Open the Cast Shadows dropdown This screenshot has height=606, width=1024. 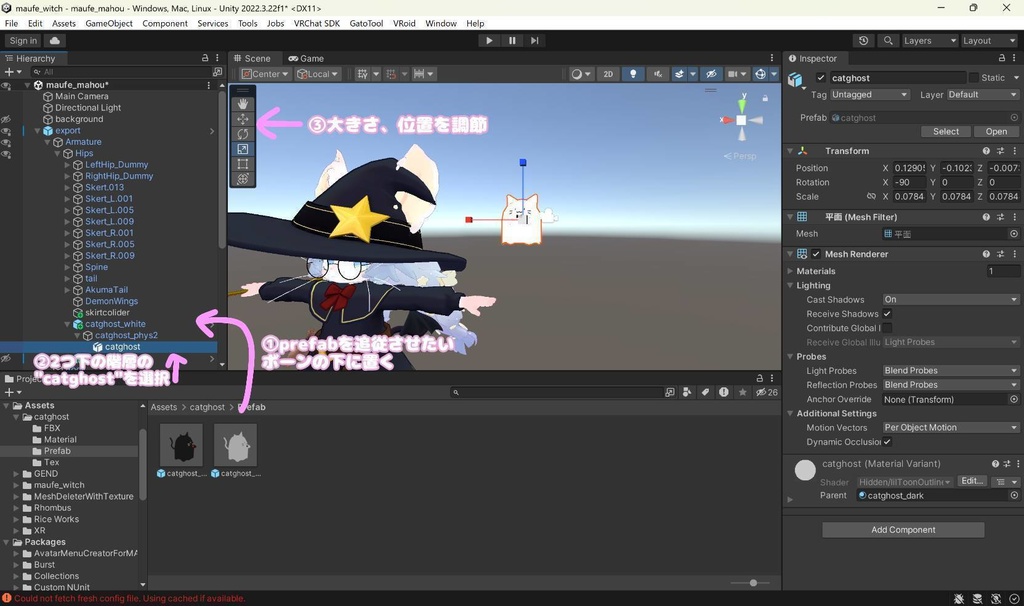[950, 298]
